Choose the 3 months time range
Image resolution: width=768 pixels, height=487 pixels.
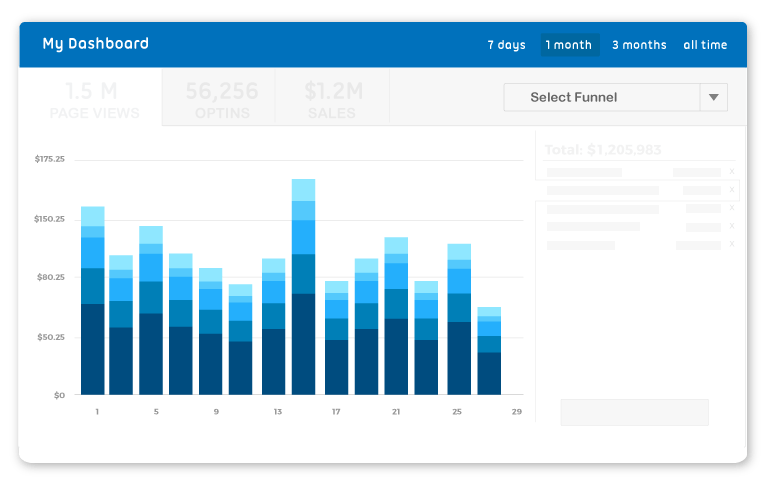[639, 45]
